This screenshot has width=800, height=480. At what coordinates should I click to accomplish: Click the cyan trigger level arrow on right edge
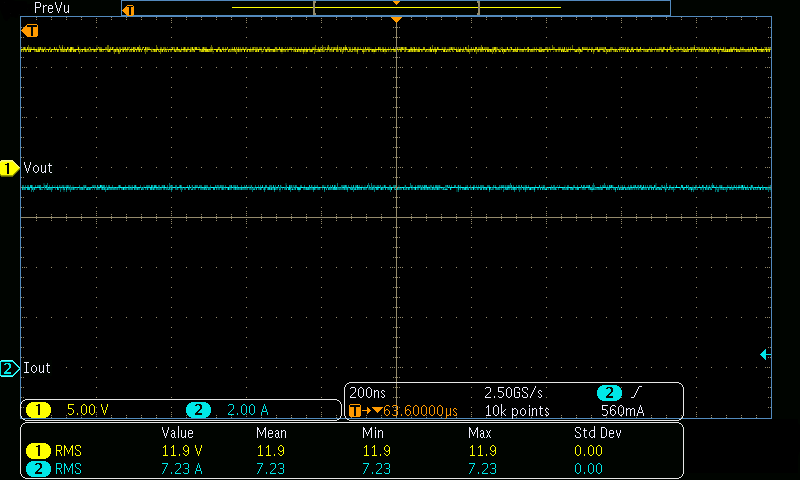[x=765, y=354]
